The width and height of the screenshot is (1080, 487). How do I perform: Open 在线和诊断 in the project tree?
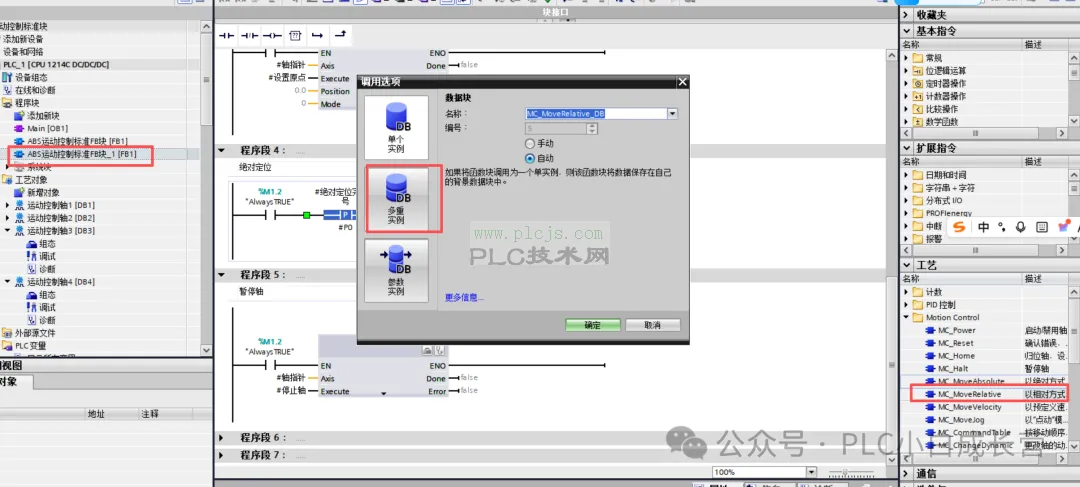pyautogui.click(x=35, y=90)
